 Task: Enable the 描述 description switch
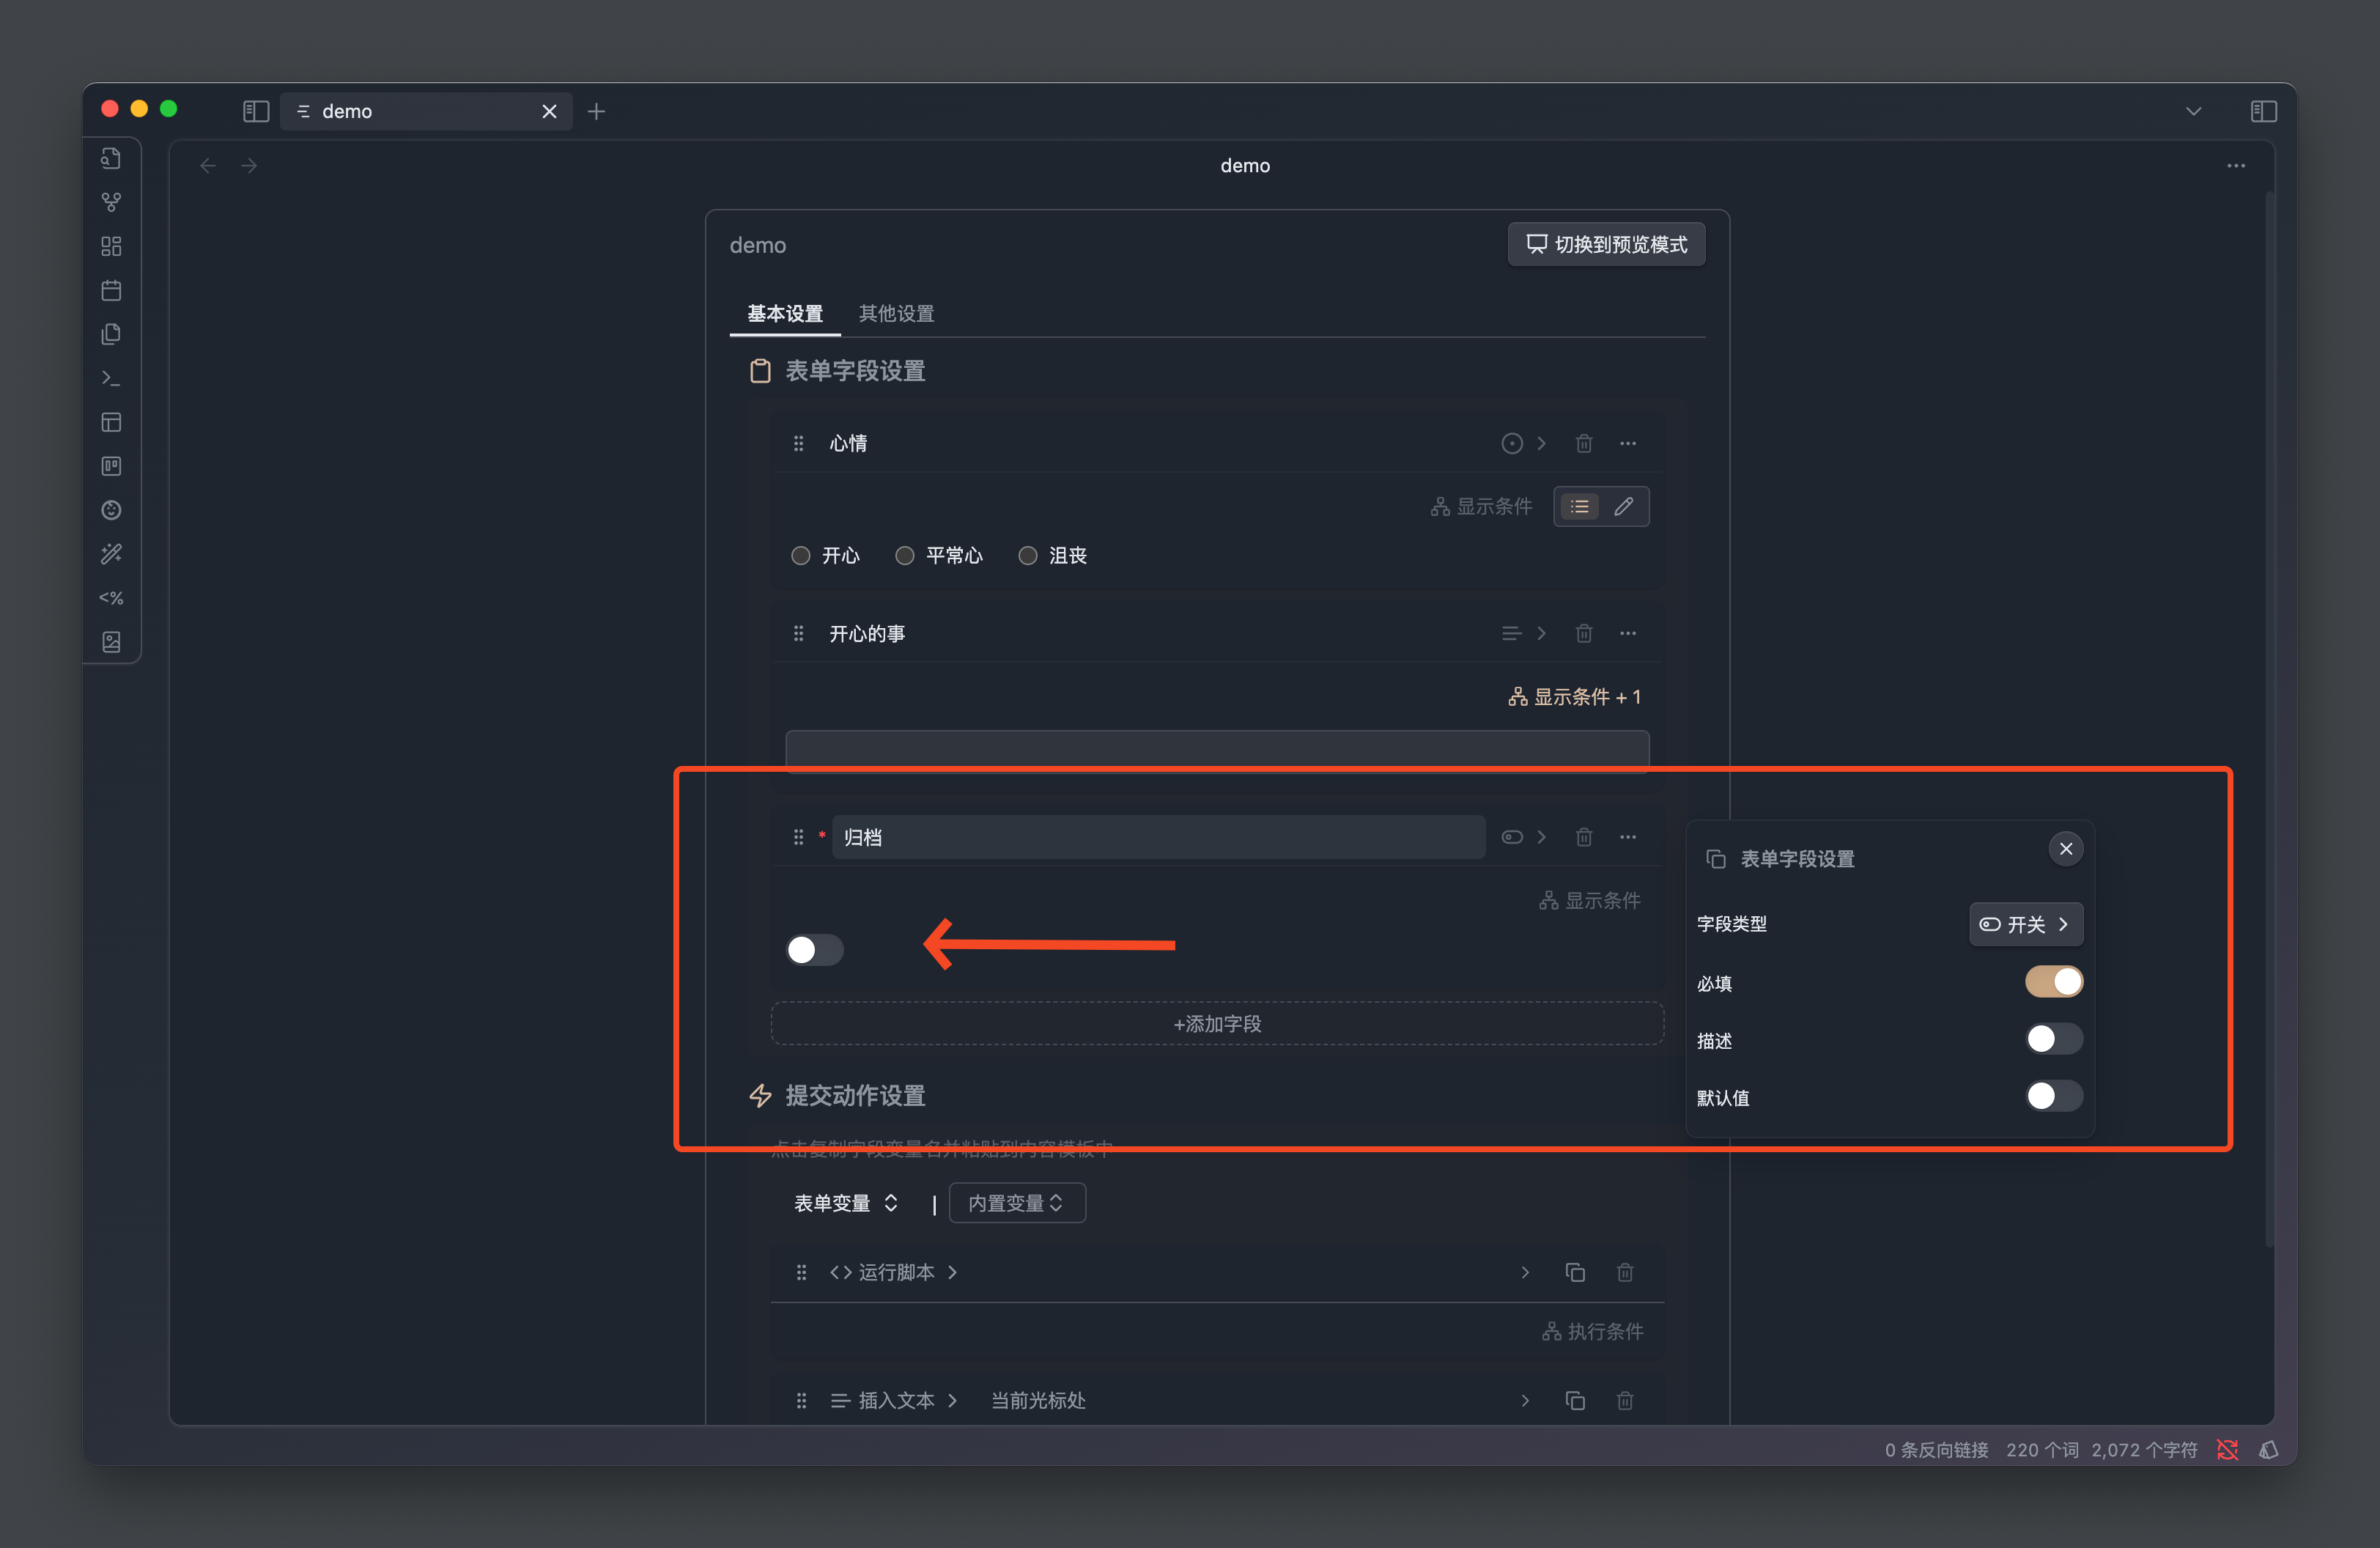pyautogui.click(x=2053, y=1039)
